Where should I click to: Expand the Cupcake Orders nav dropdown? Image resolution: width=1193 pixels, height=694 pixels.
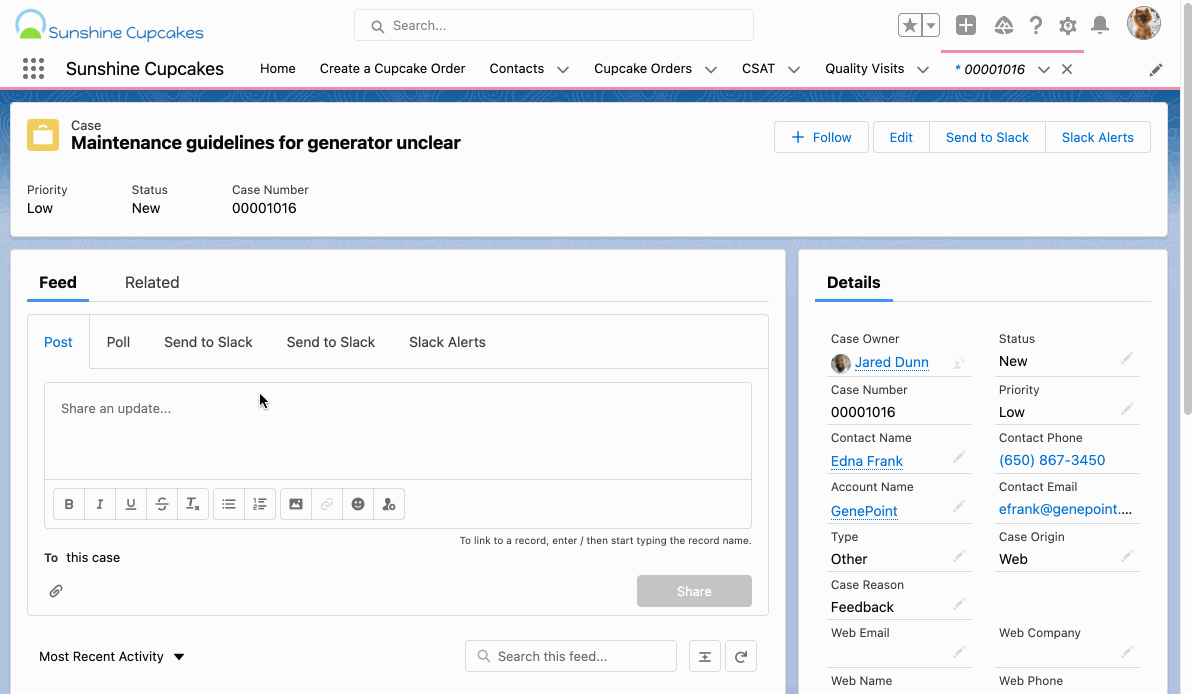pos(711,69)
